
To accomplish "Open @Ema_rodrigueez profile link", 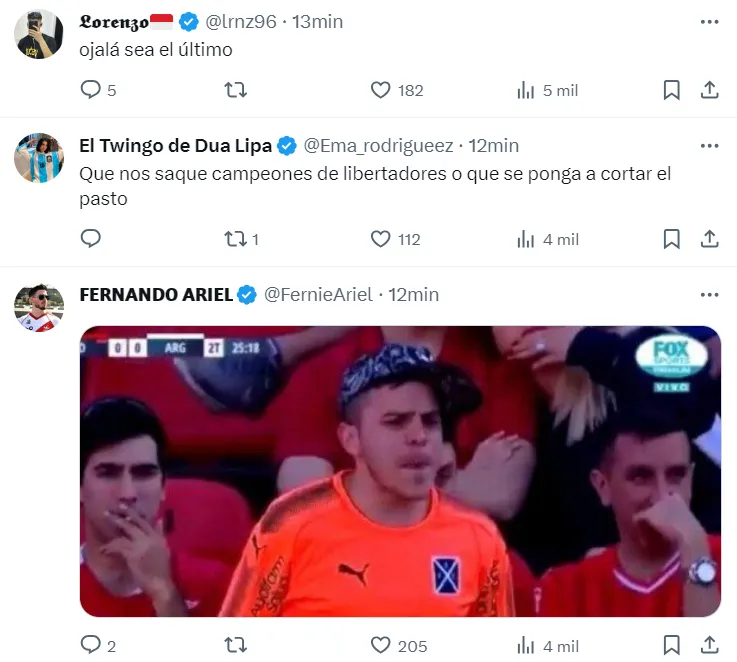I will tap(378, 146).
